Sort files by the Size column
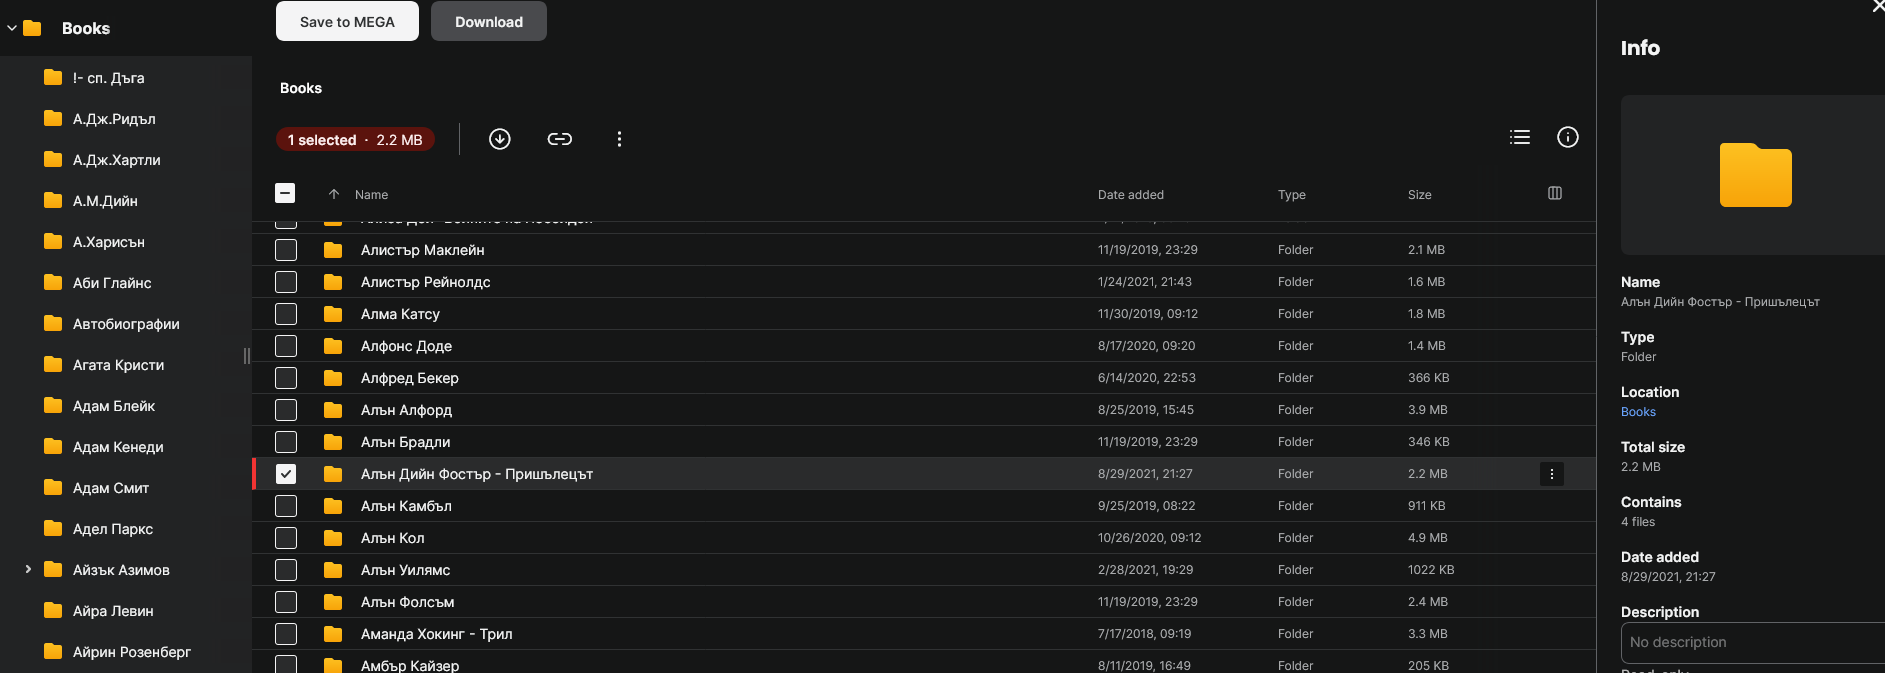The width and height of the screenshot is (1885, 673). 1419,195
